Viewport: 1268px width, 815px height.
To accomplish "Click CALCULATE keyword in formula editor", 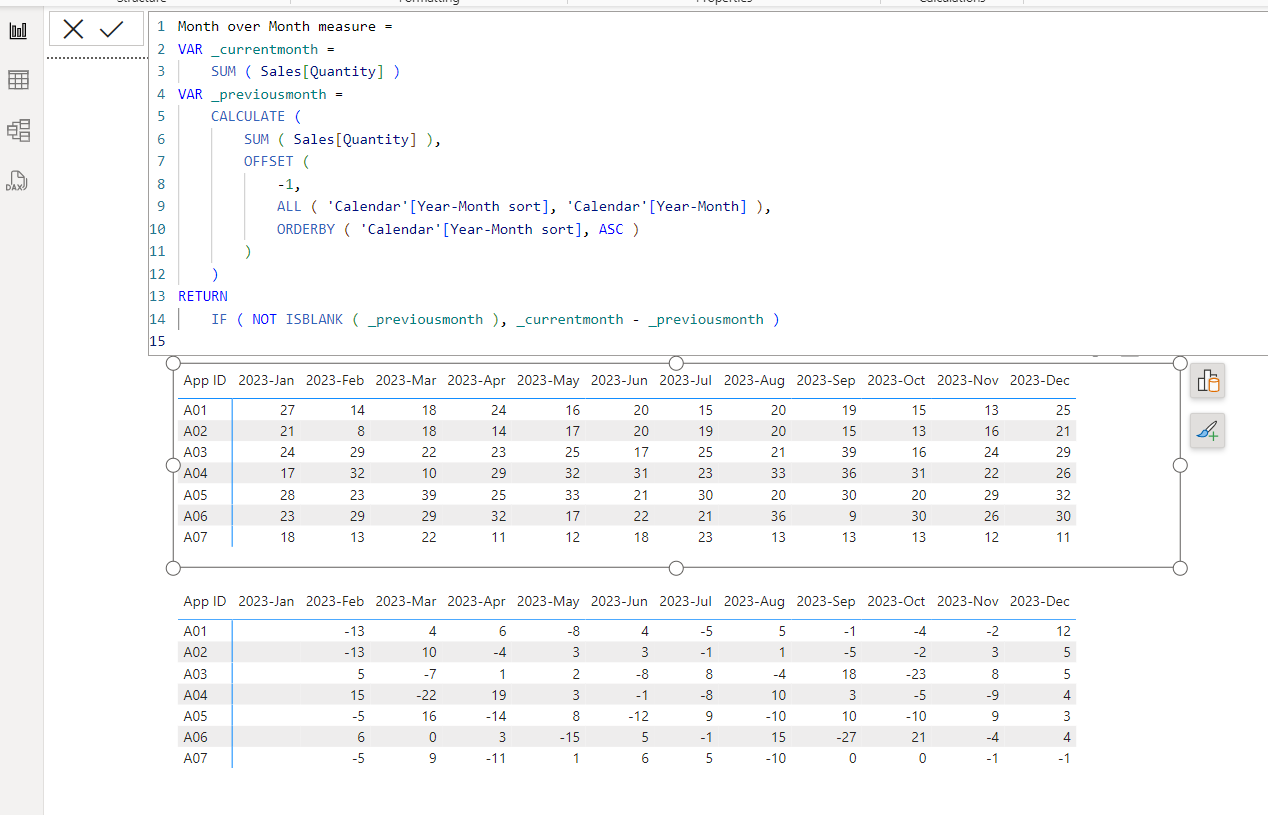I will click(x=247, y=116).
